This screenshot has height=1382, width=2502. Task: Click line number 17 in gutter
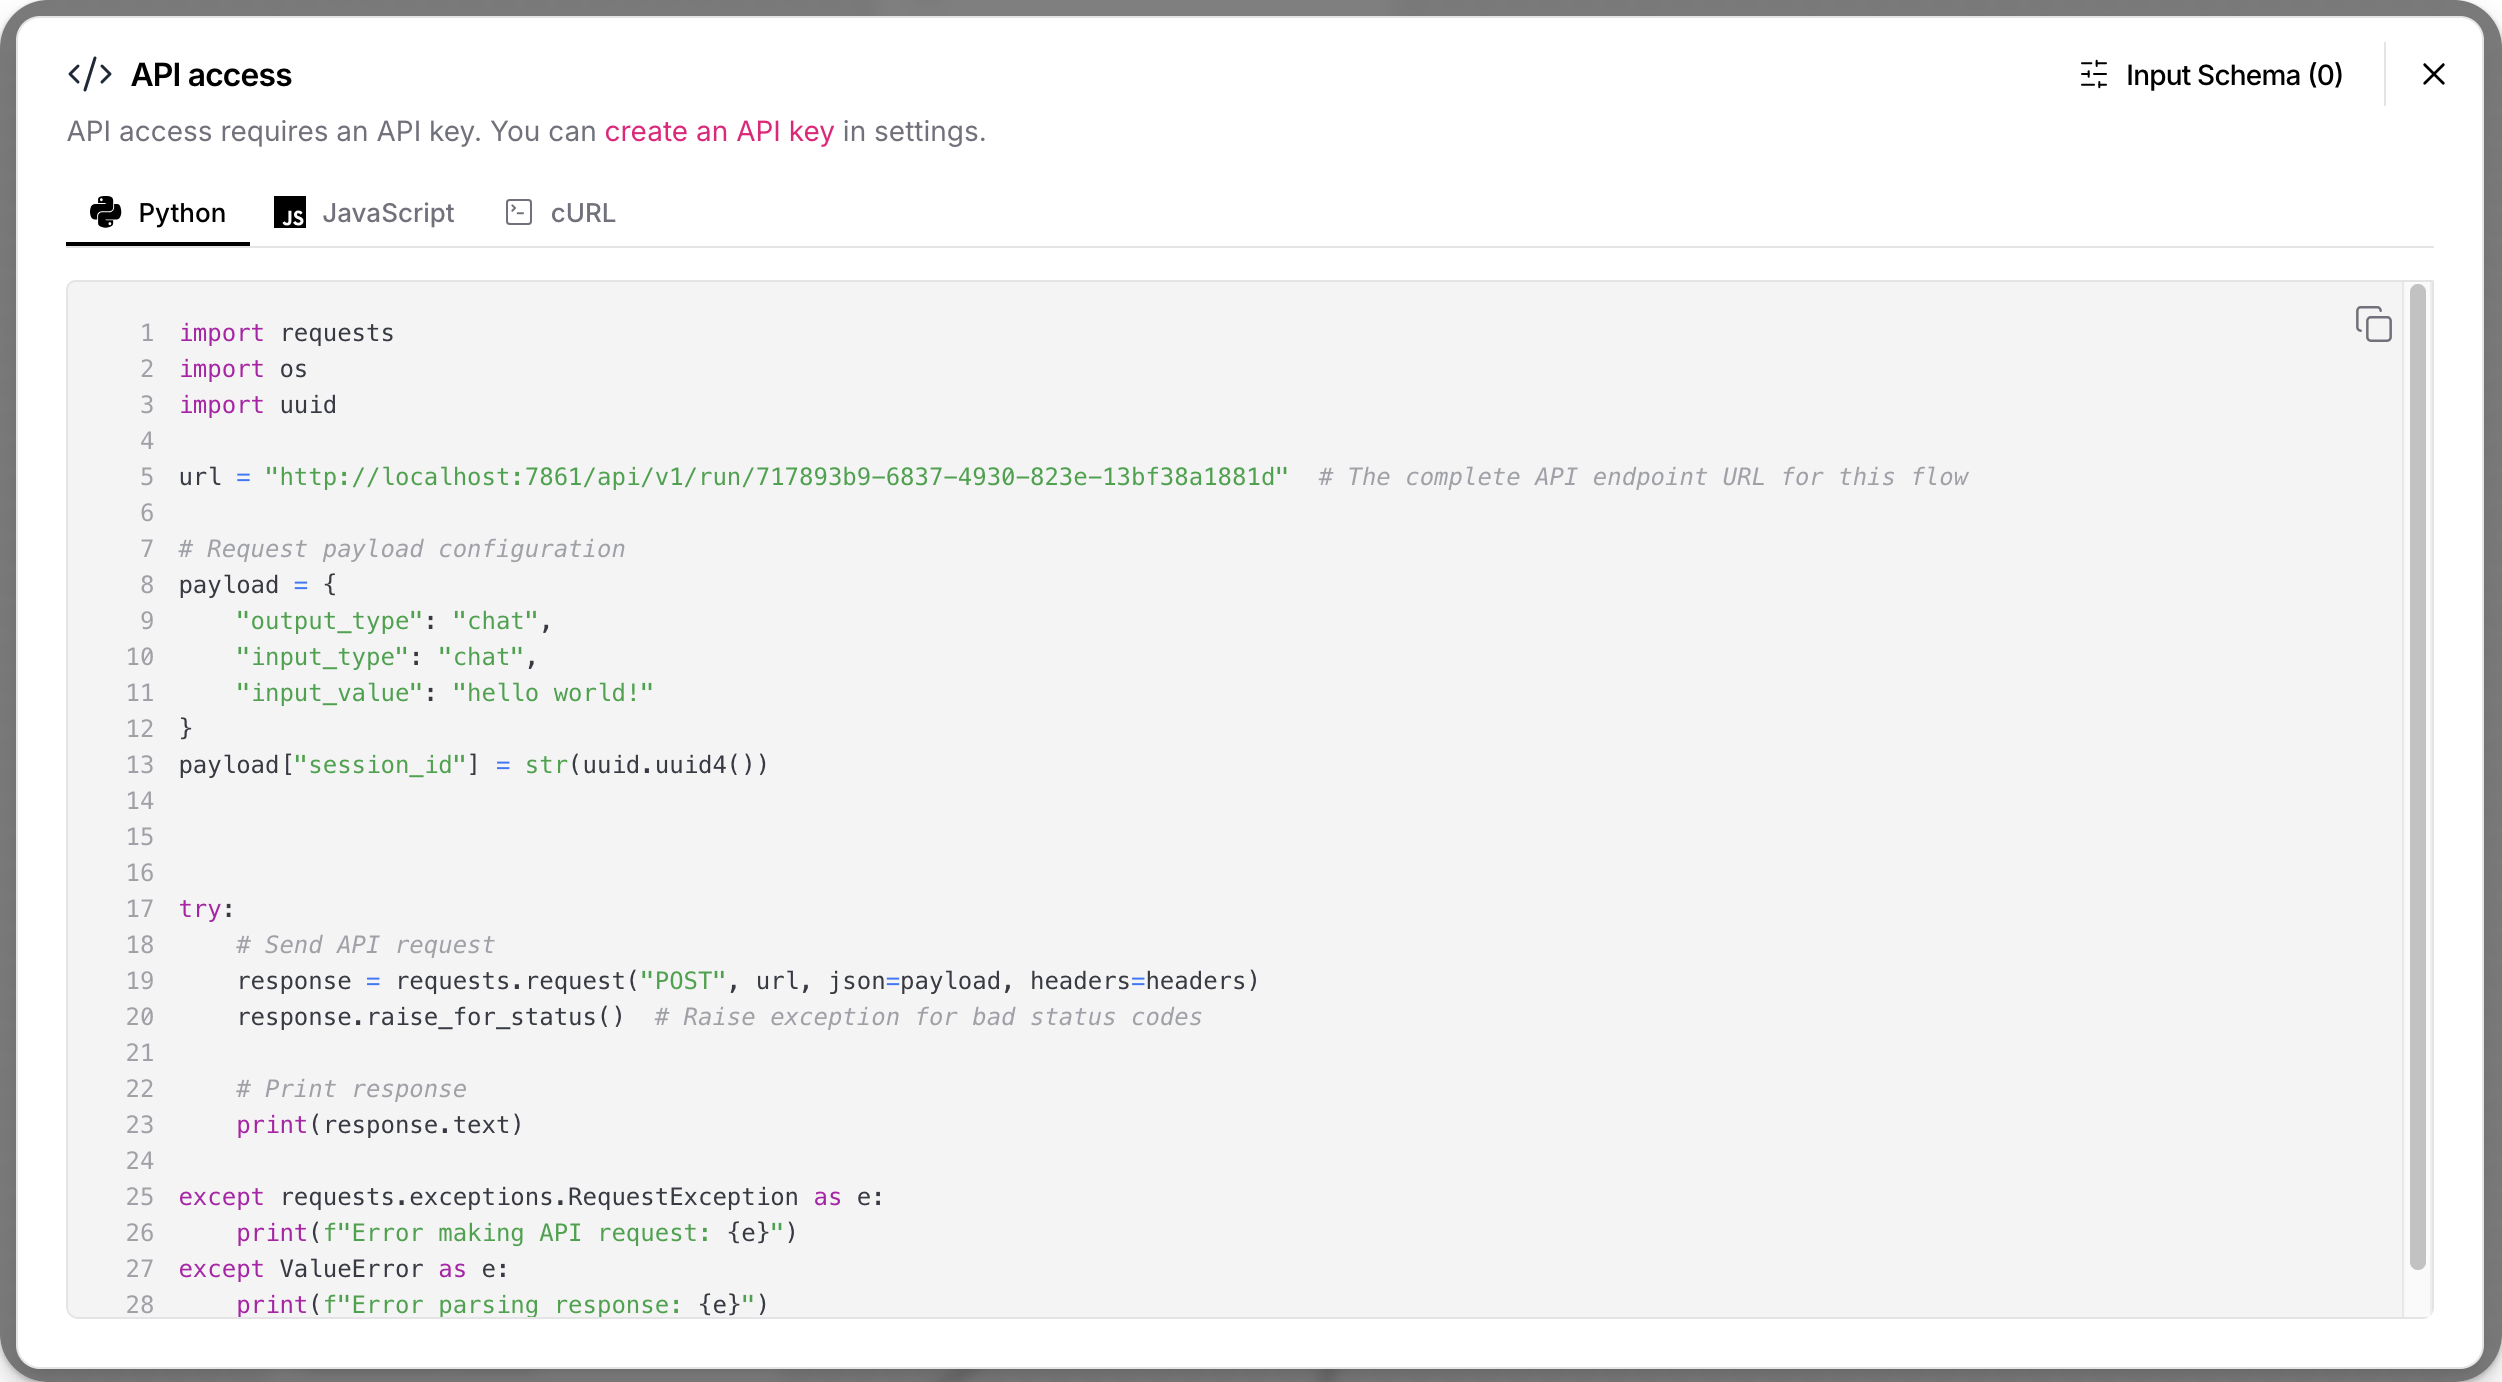(140, 909)
